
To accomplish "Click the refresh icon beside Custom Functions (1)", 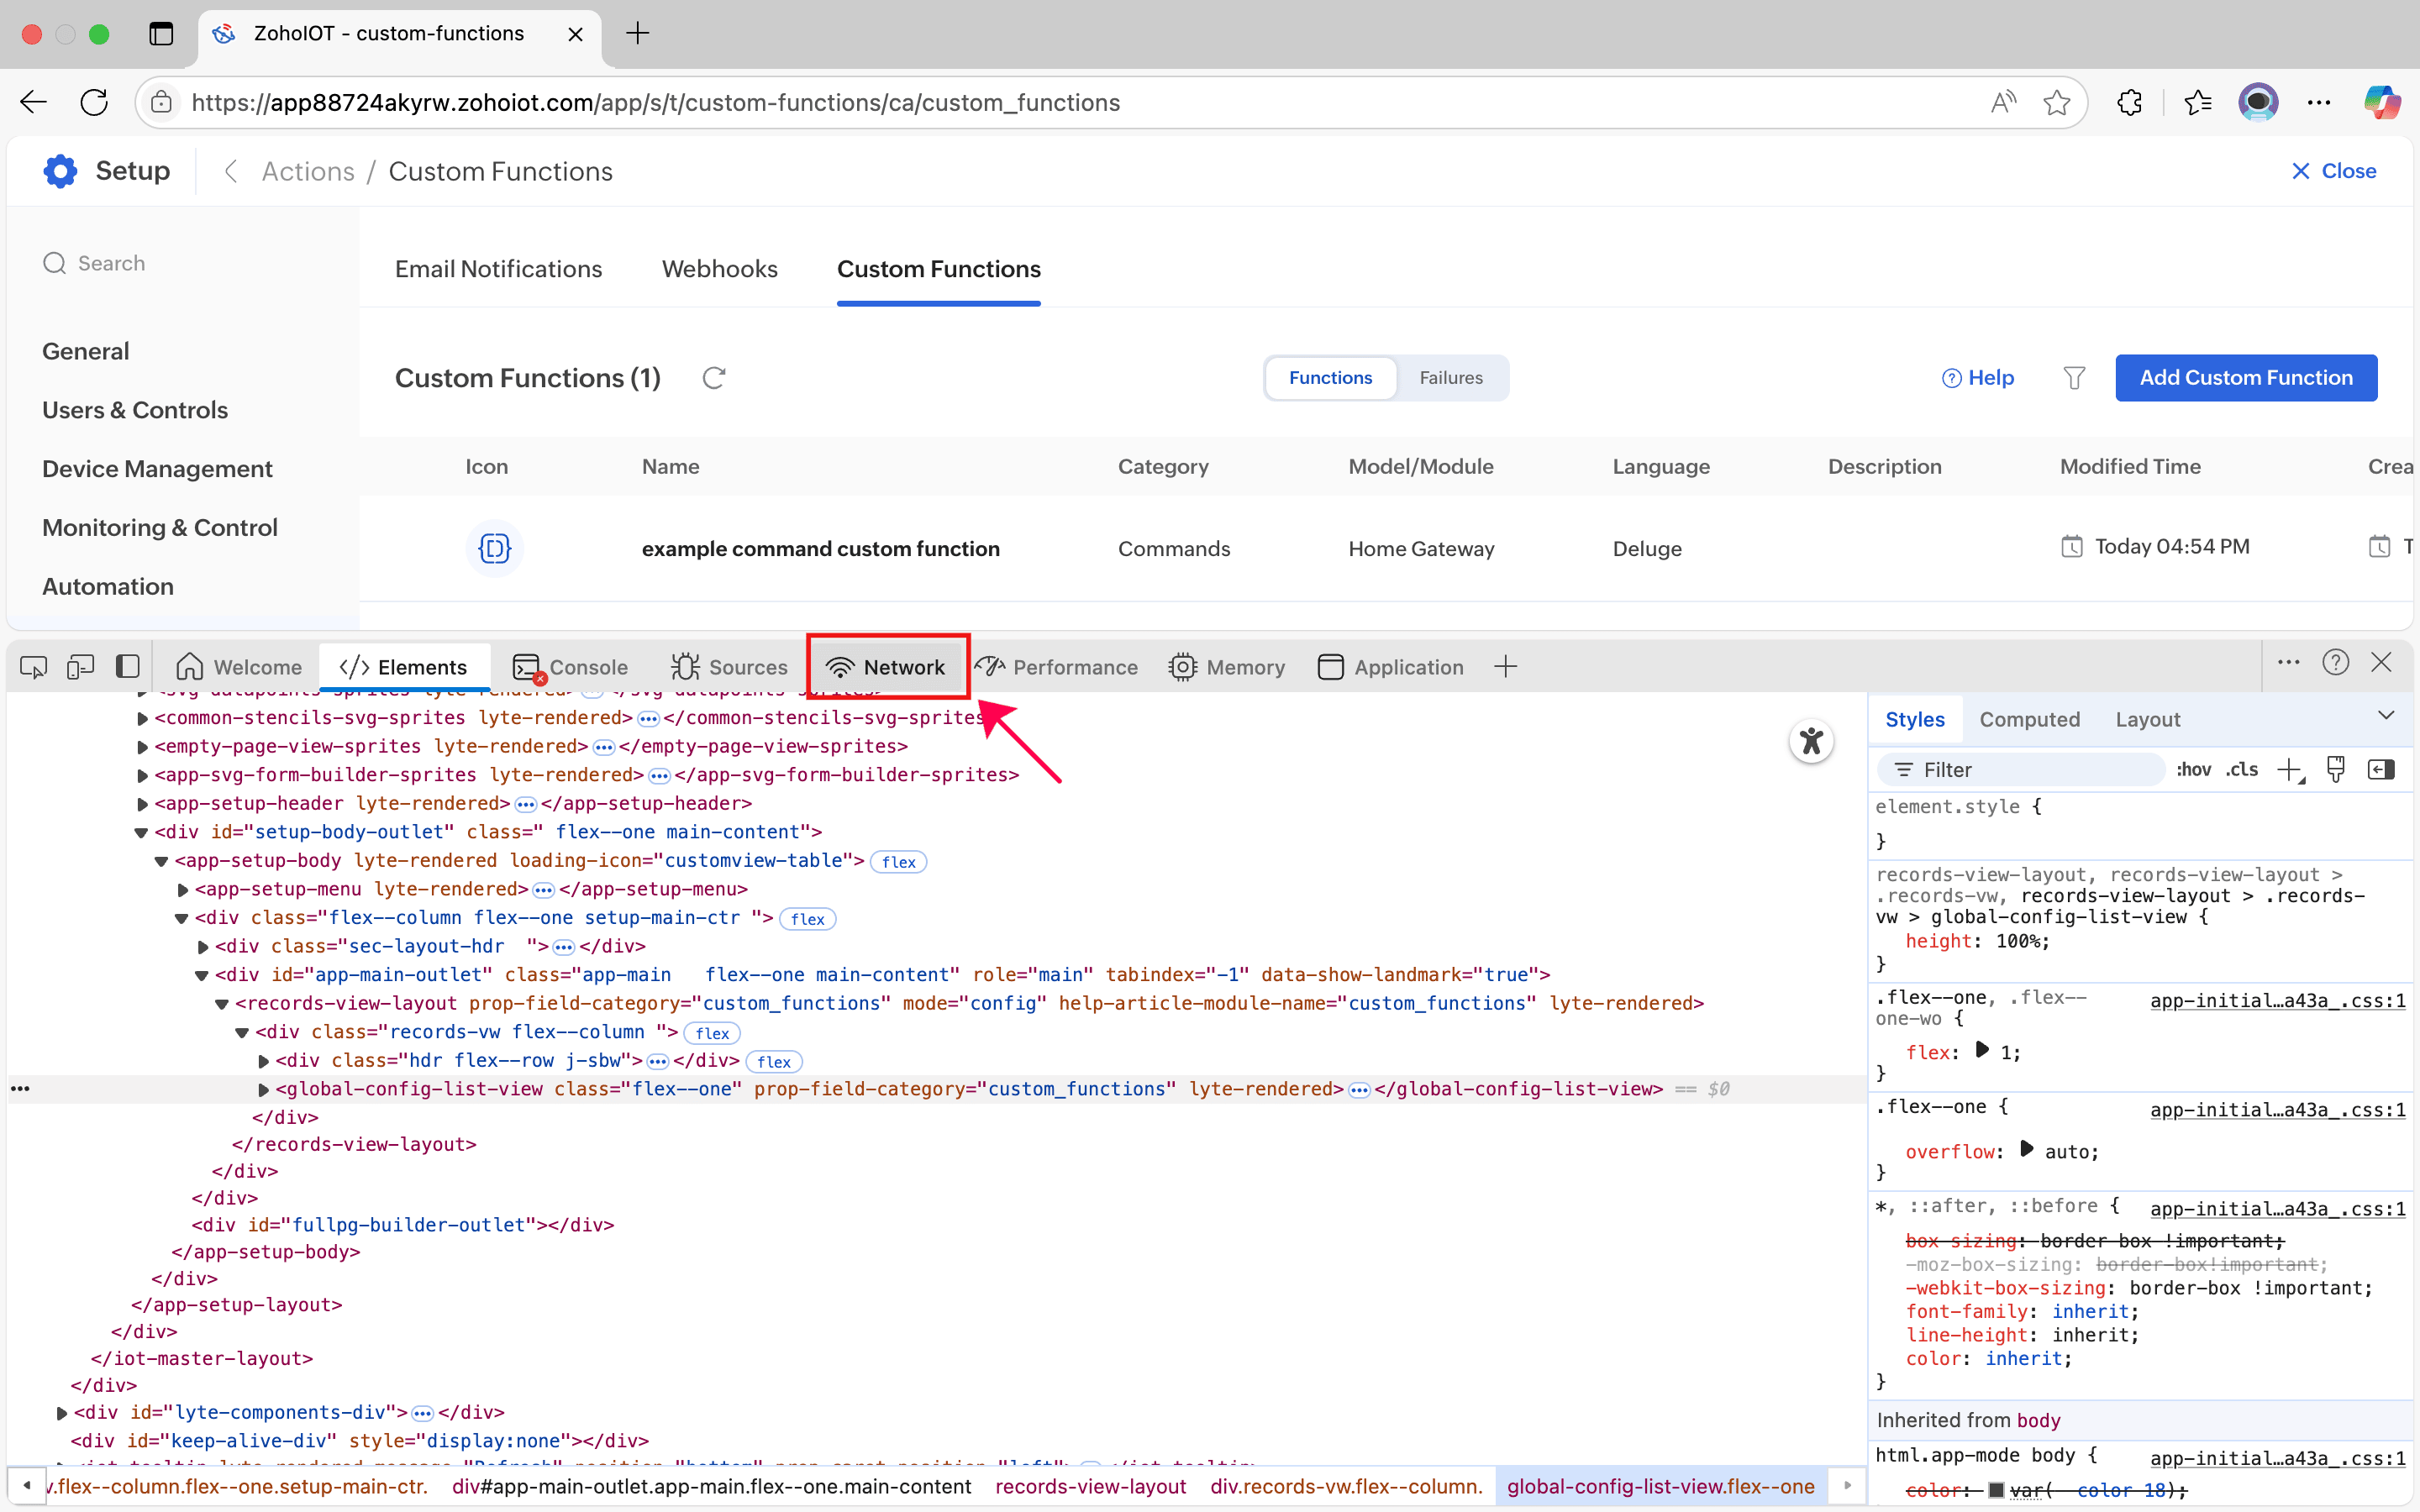I will tap(713, 378).
